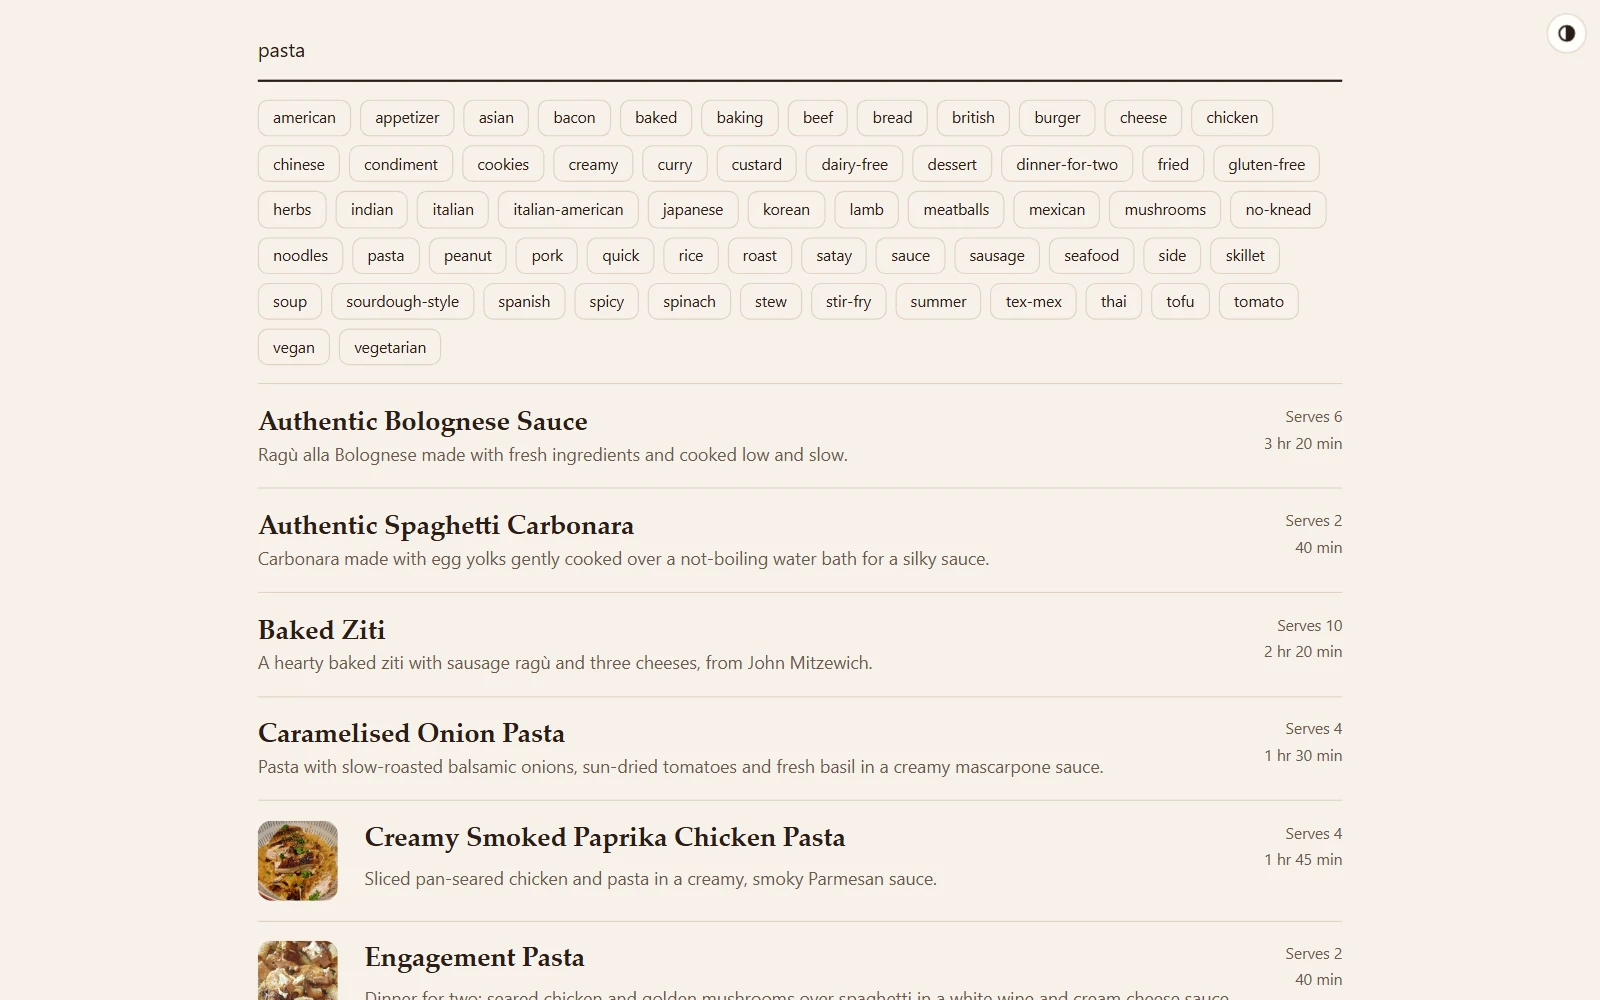Viewport: 1600px width, 1000px height.
Task: Filter by the 'vegetarian' tag
Action: 390,348
